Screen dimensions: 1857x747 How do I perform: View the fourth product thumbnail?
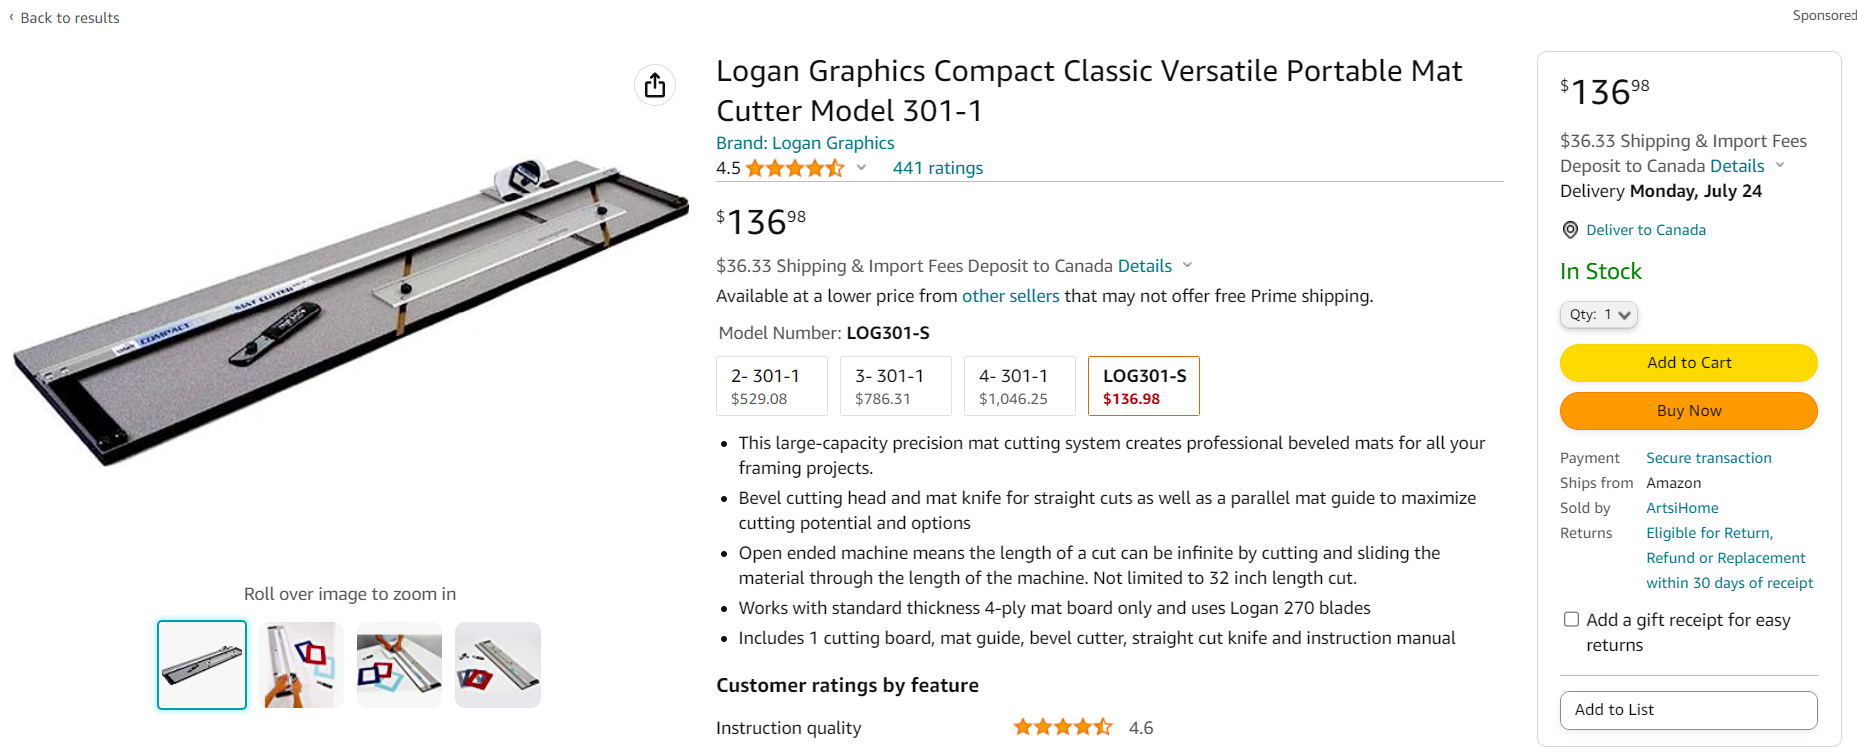coord(498,665)
